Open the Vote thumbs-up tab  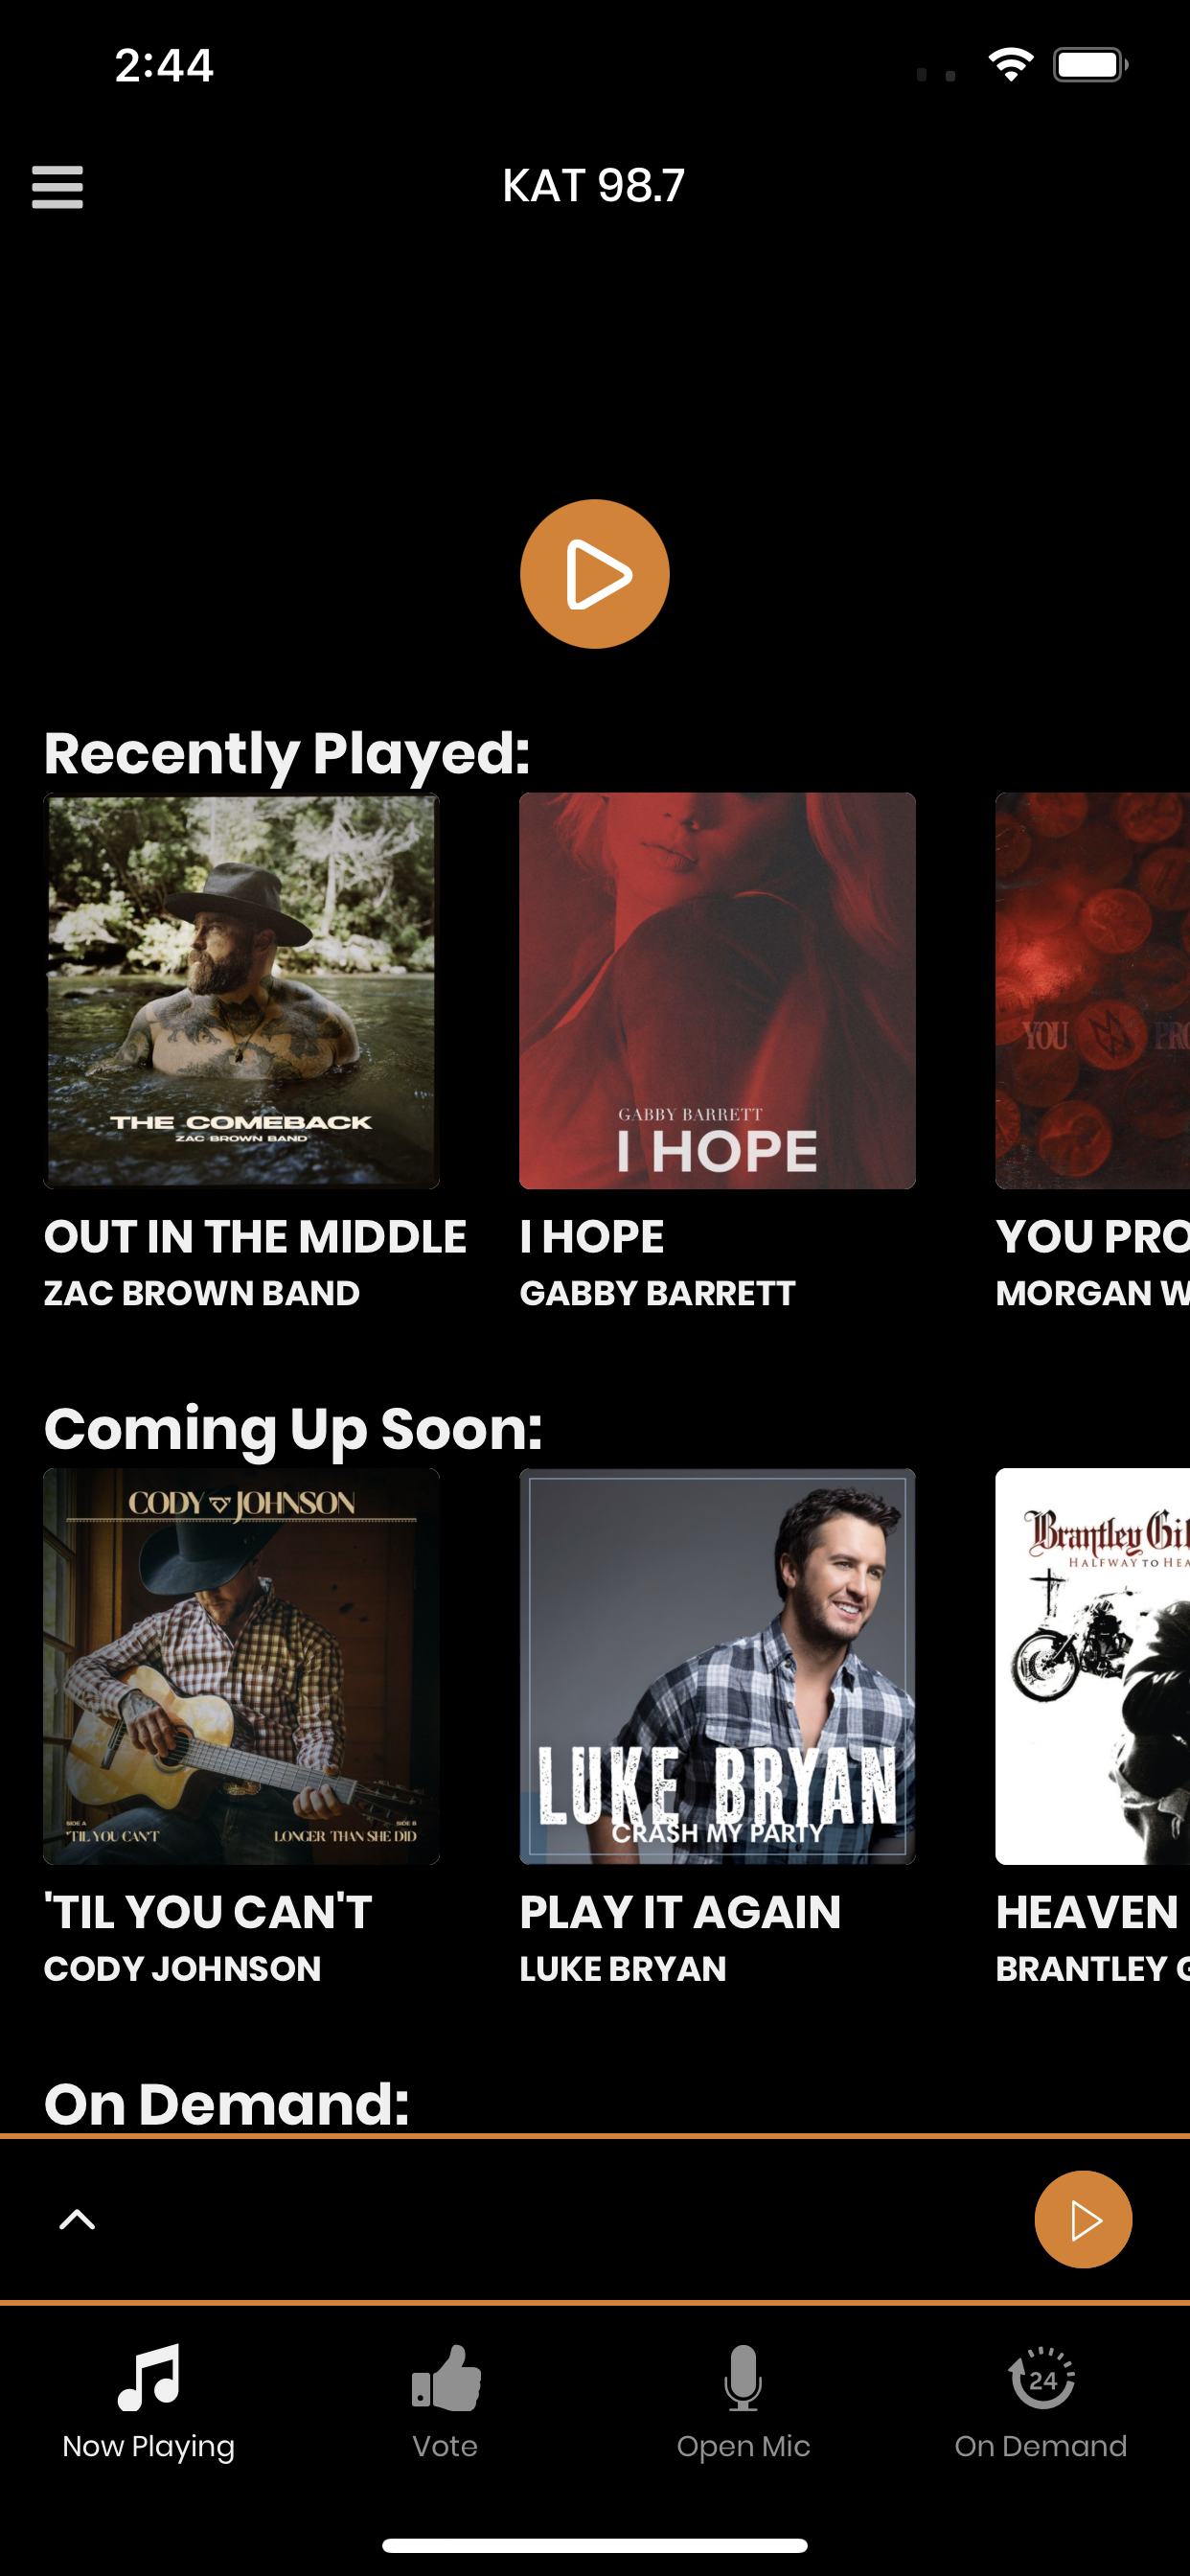(x=446, y=2377)
